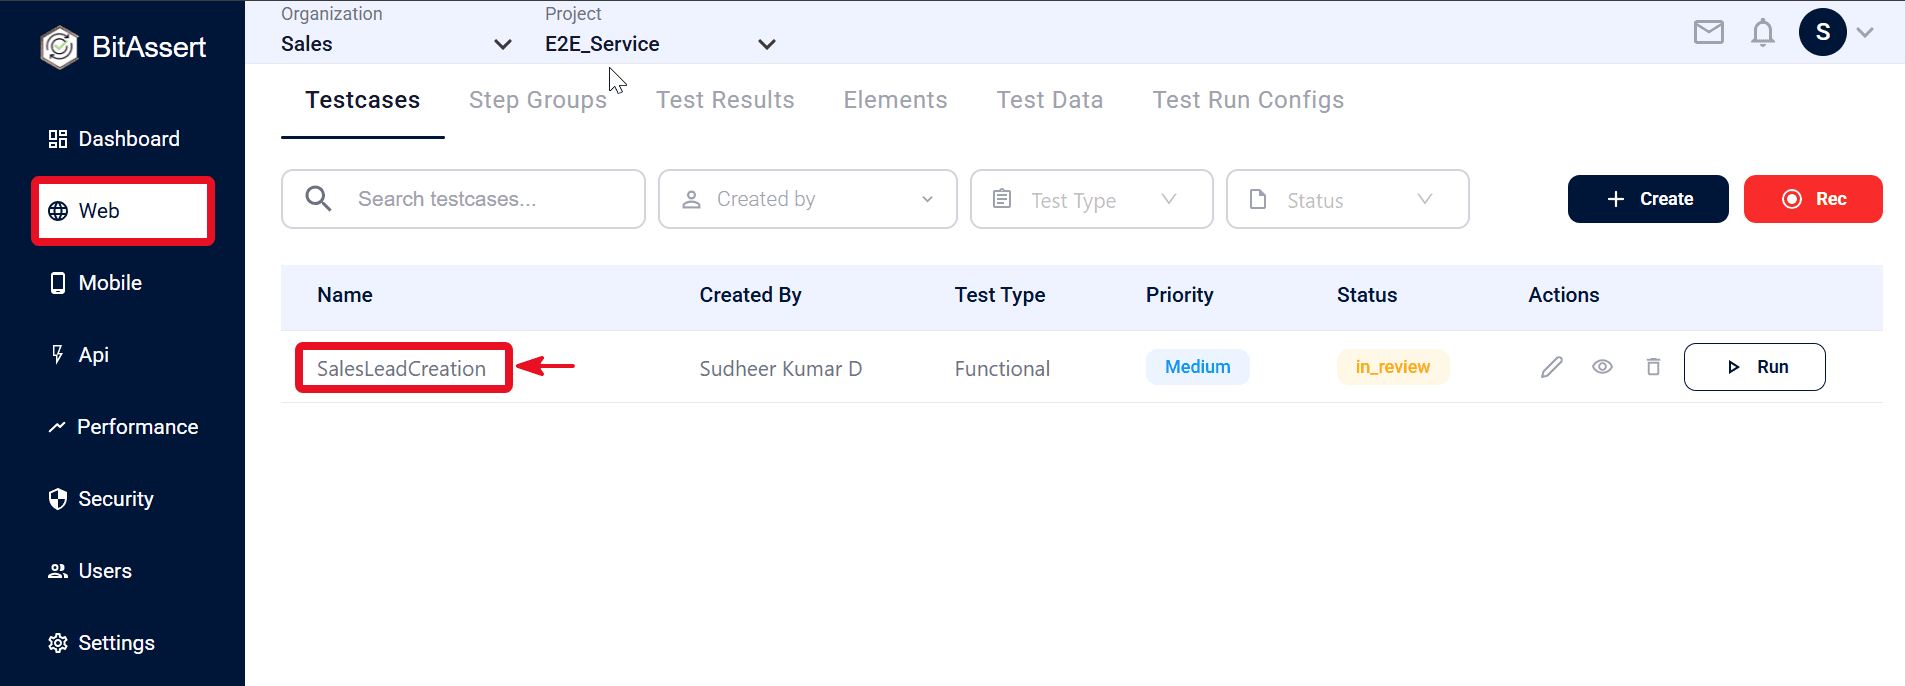Click the search magnifier icon

point(318,198)
